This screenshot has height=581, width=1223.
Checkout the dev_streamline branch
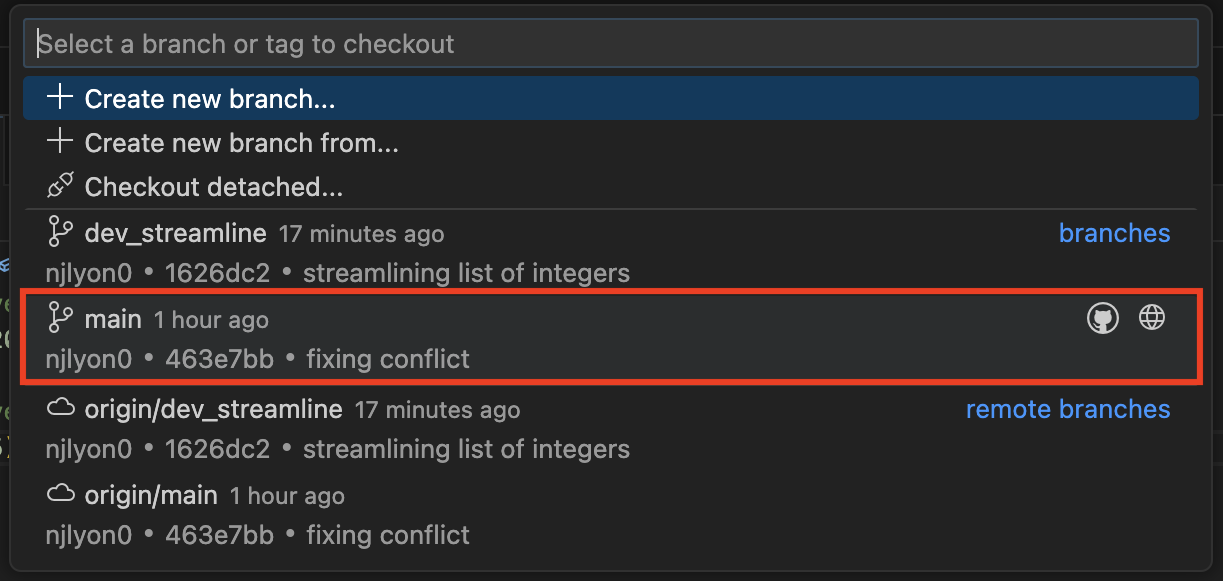coord(176,232)
